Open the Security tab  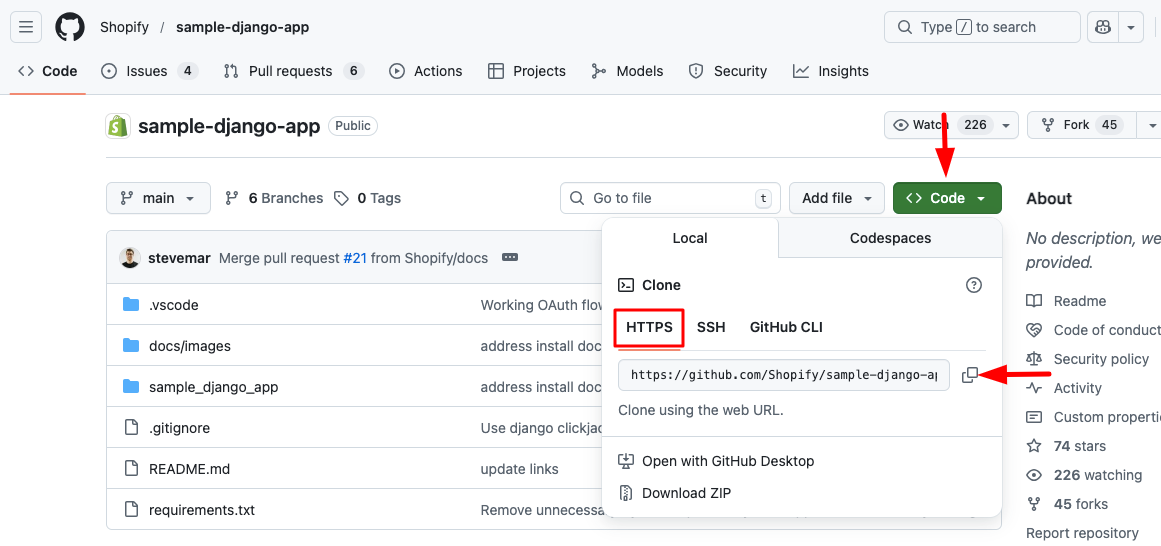(727, 71)
